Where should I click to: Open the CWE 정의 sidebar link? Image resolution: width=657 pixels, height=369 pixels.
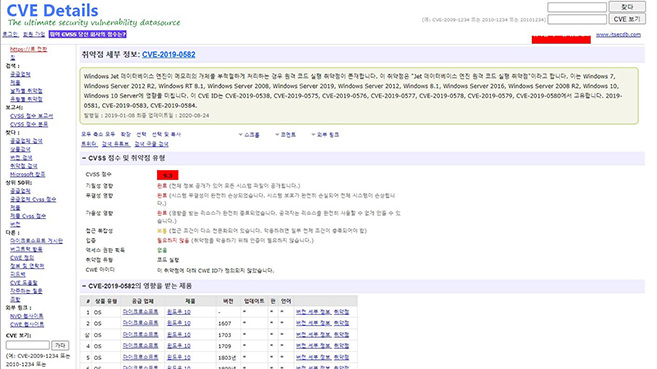22,258
